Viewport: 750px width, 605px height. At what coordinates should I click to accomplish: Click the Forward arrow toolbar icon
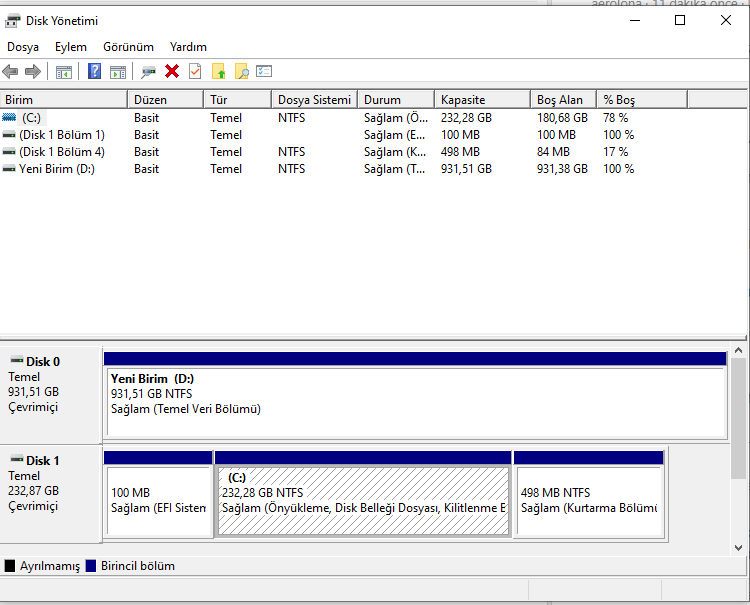click(33, 72)
